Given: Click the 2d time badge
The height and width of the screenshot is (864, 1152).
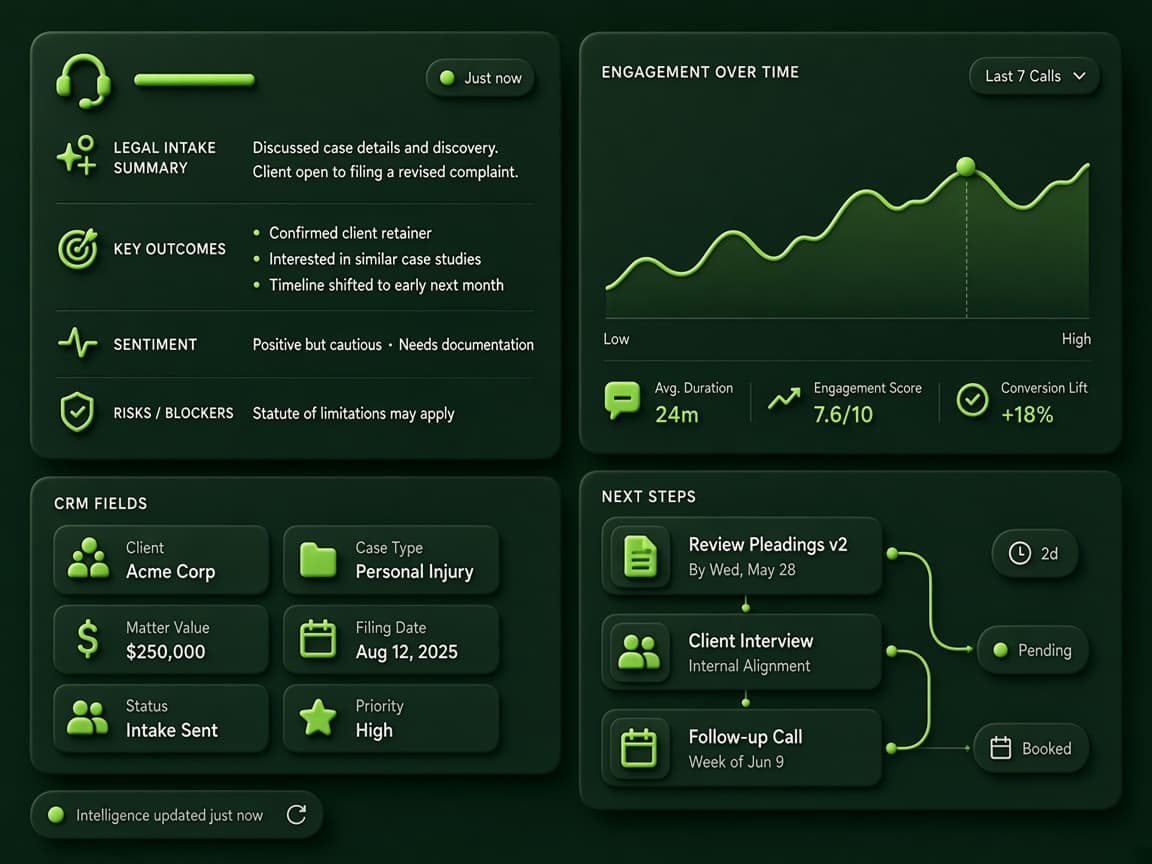Looking at the screenshot, I should 1034,553.
